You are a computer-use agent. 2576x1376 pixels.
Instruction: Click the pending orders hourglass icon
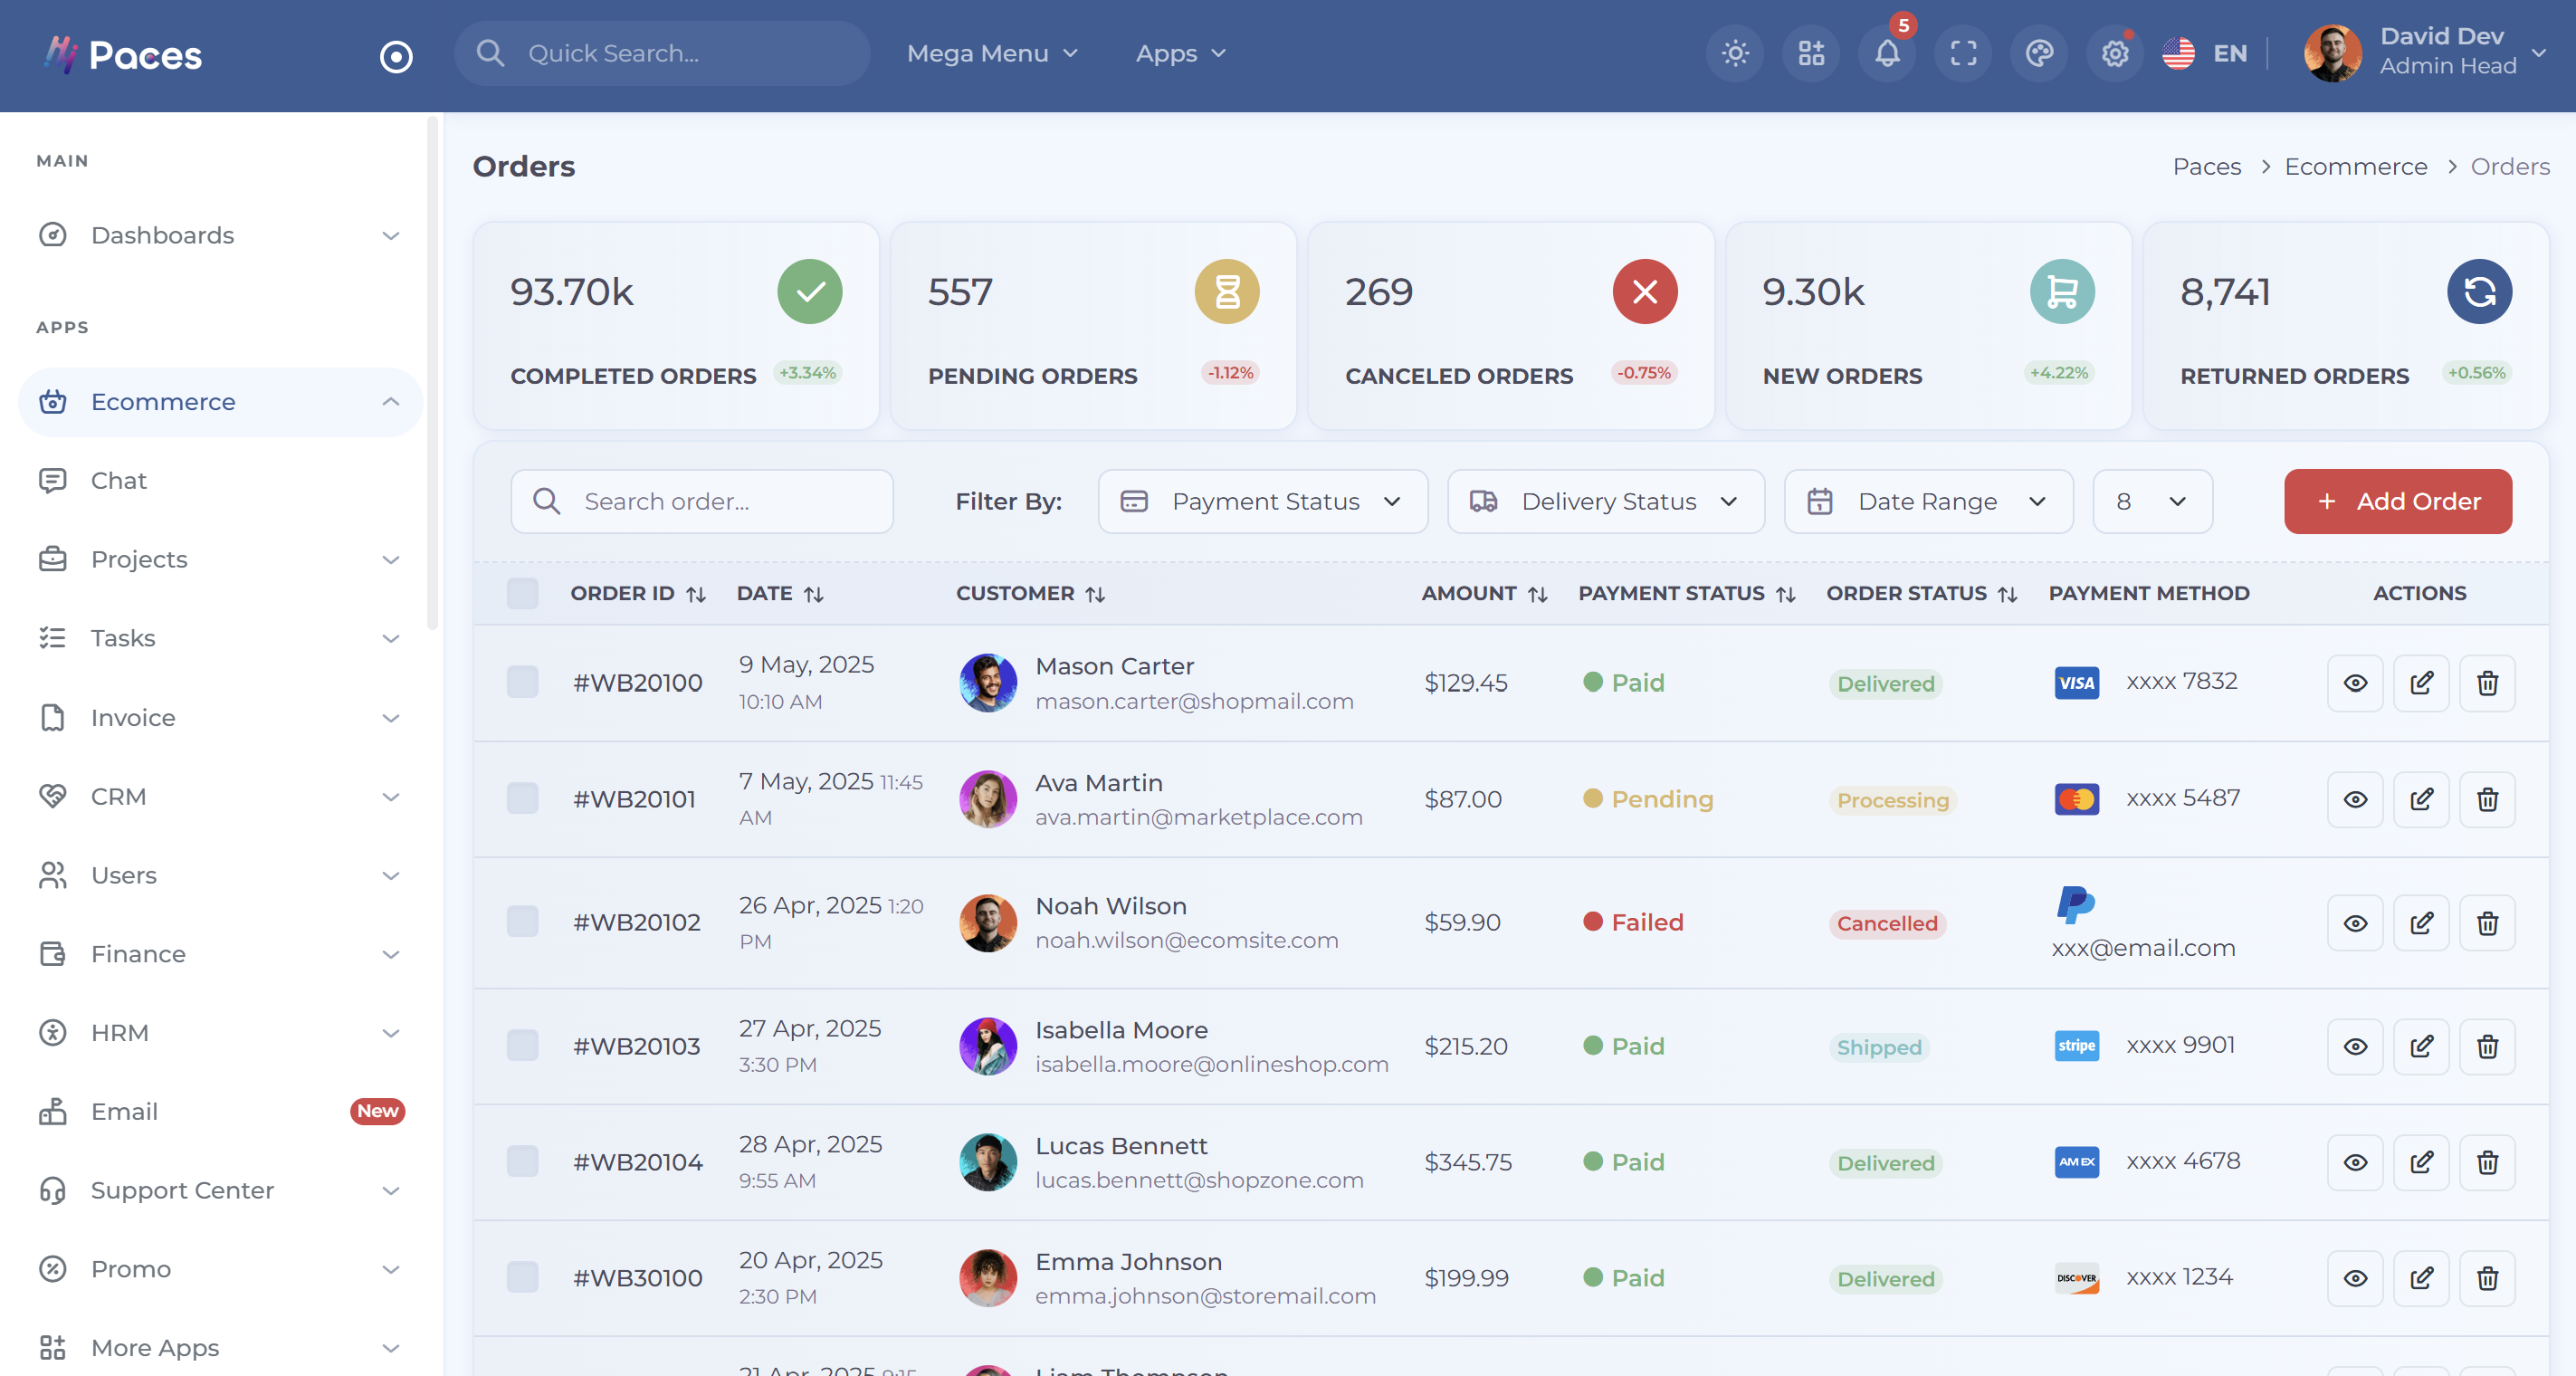[x=1227, y=291]
